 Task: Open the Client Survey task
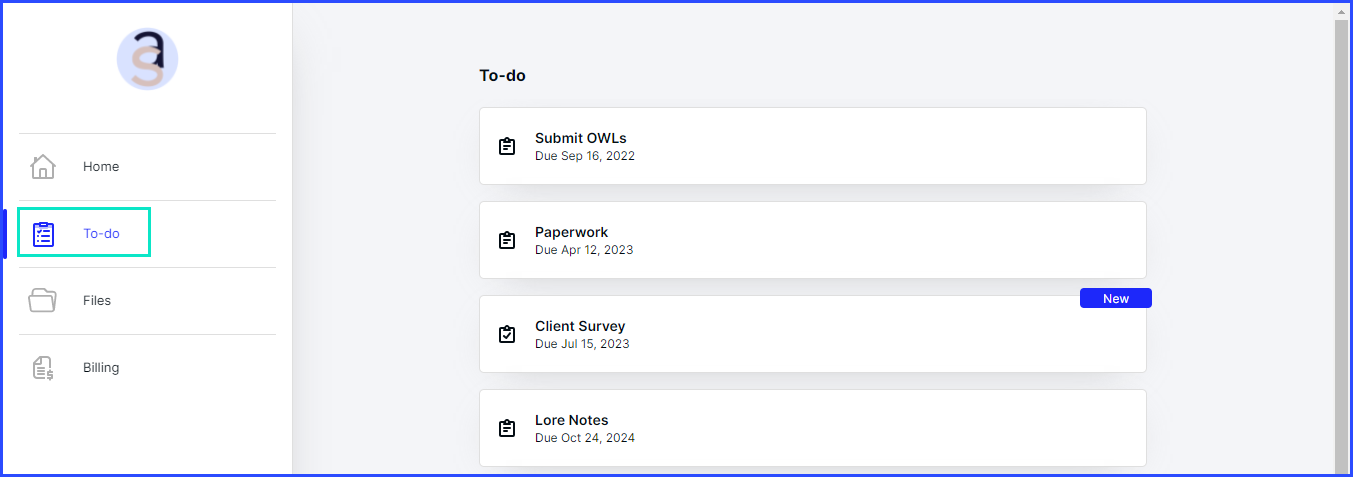tap(812, 334)
